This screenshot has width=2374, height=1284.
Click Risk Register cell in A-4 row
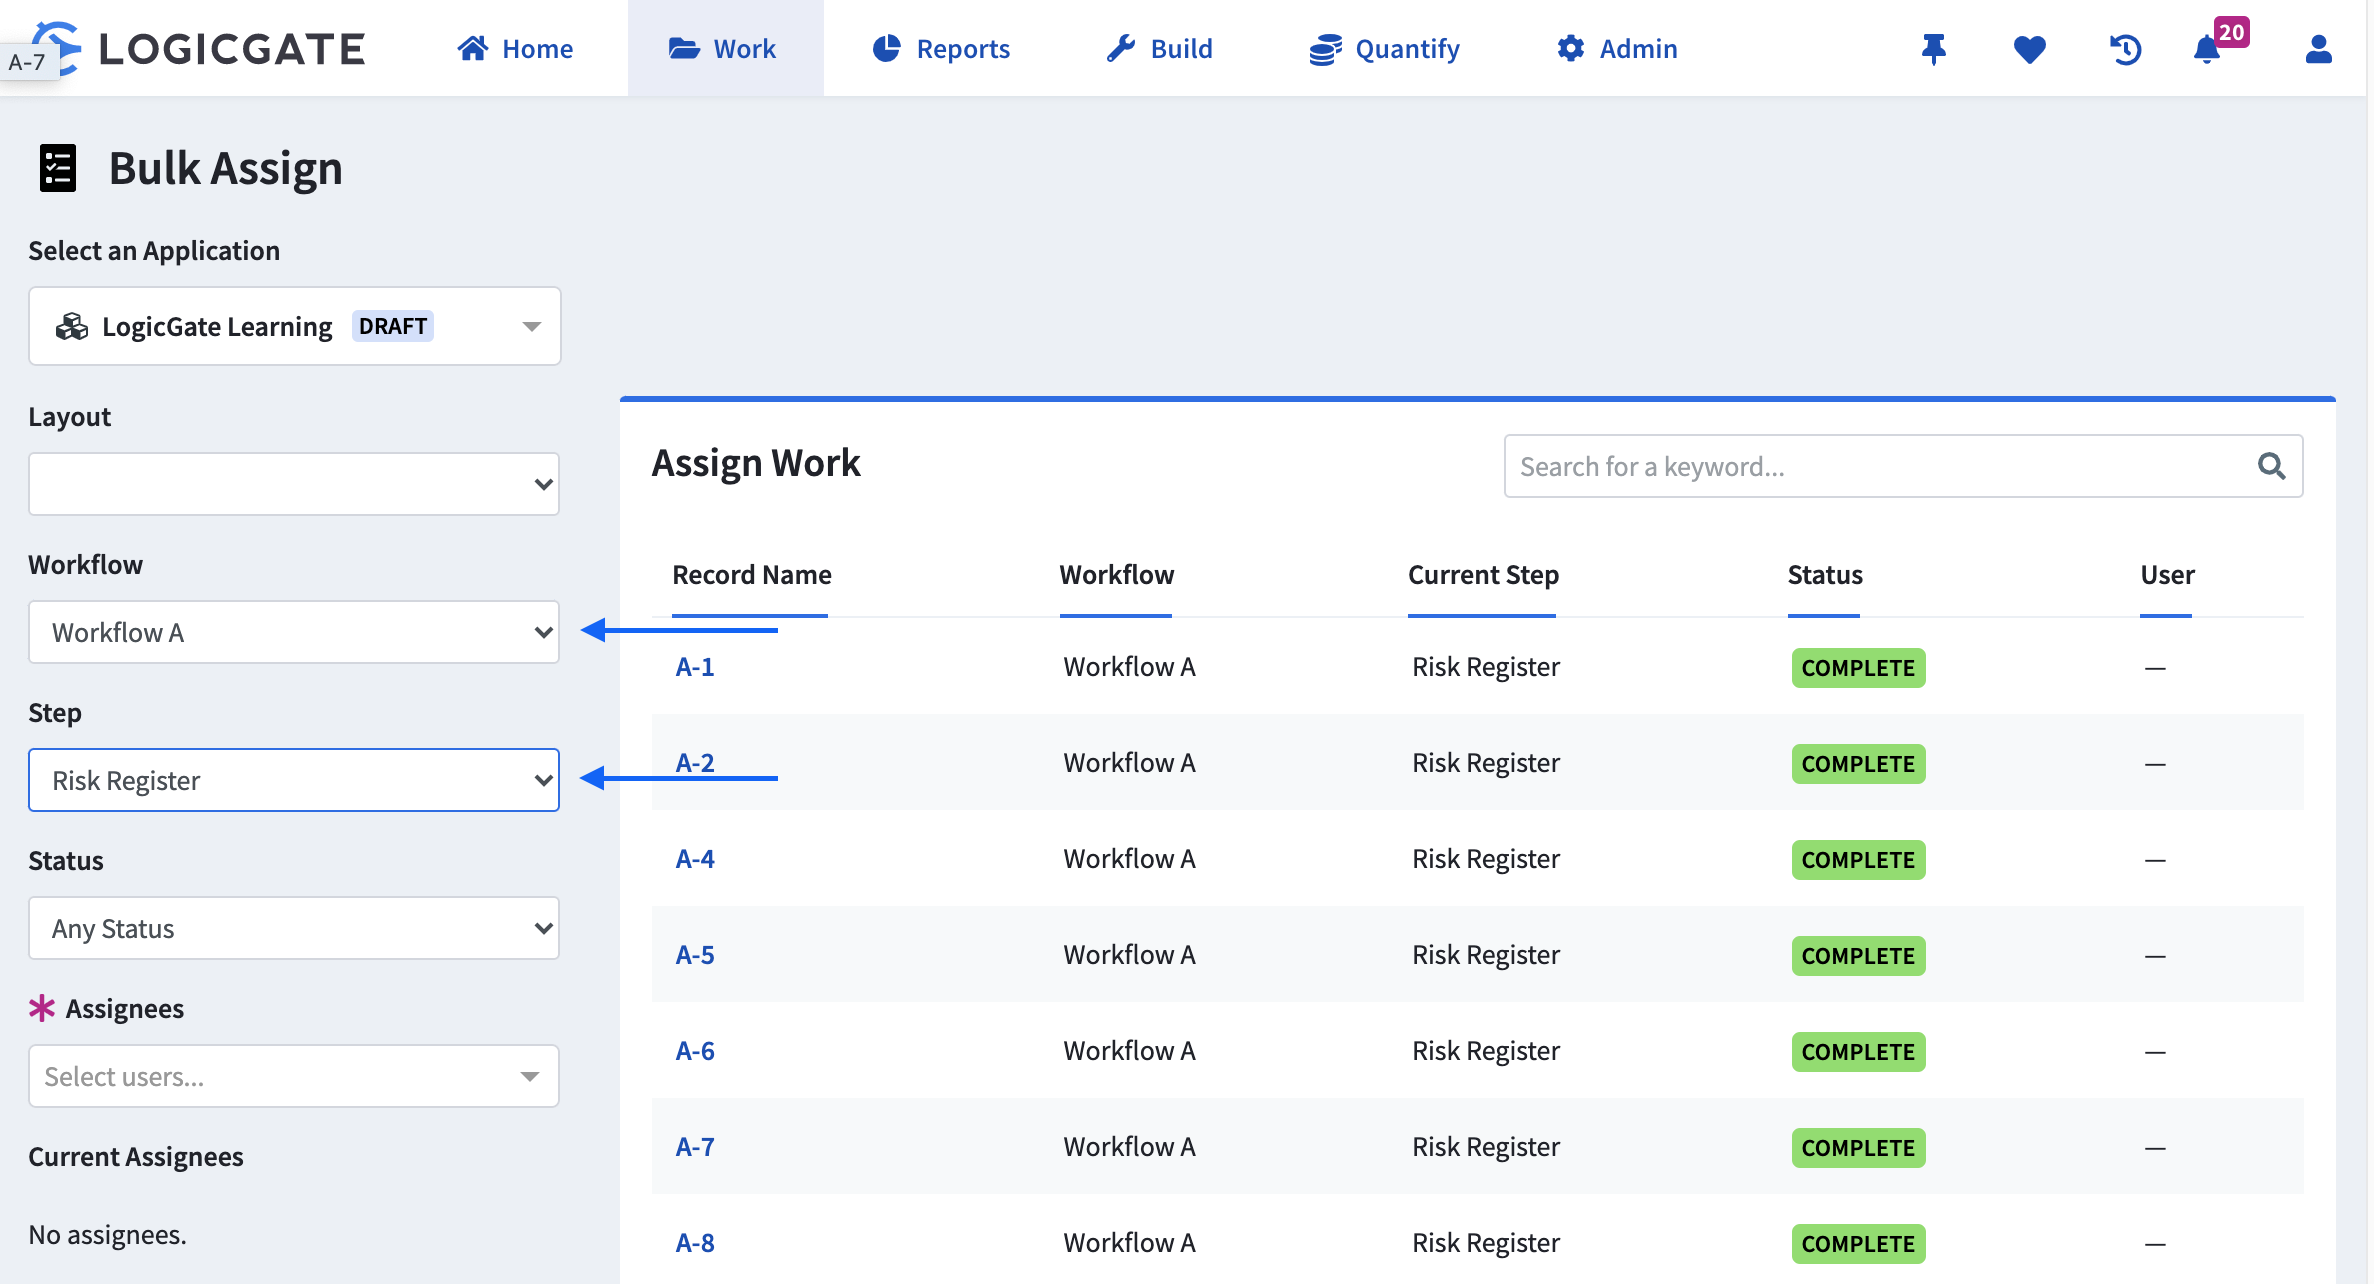tap(1486, 859)
